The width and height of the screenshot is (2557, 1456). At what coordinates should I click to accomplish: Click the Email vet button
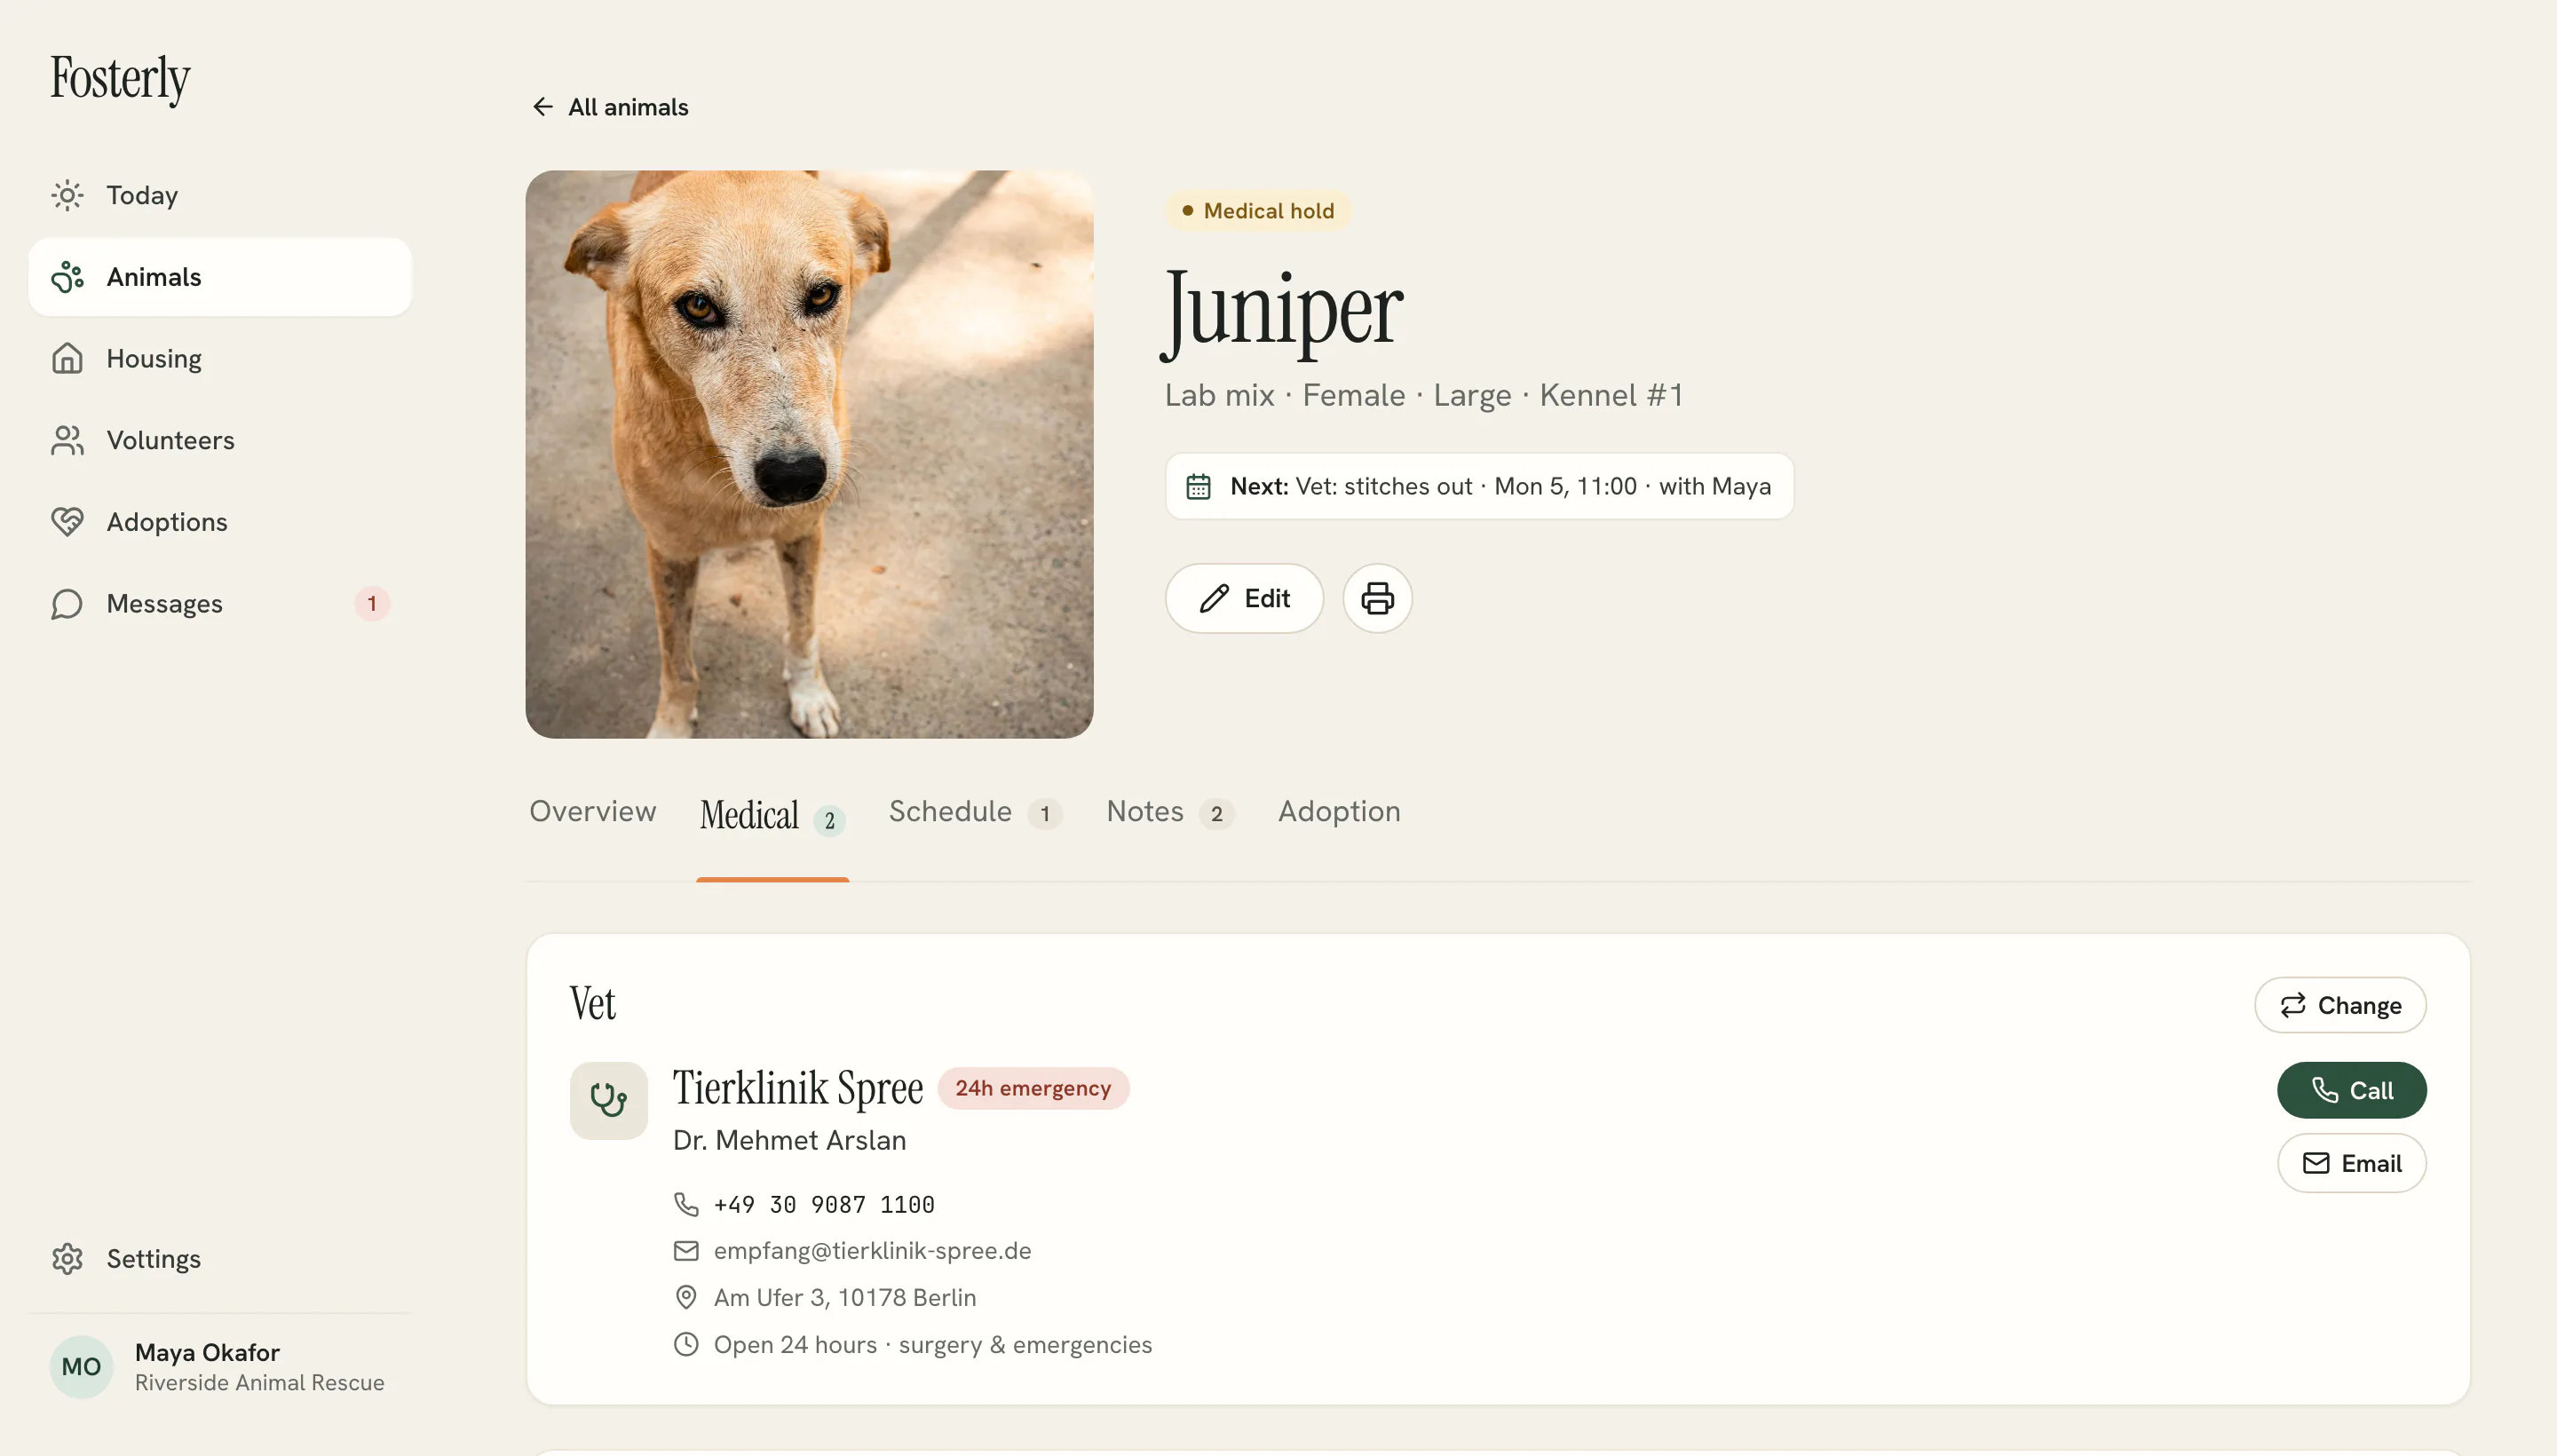click(2351, 1163)
